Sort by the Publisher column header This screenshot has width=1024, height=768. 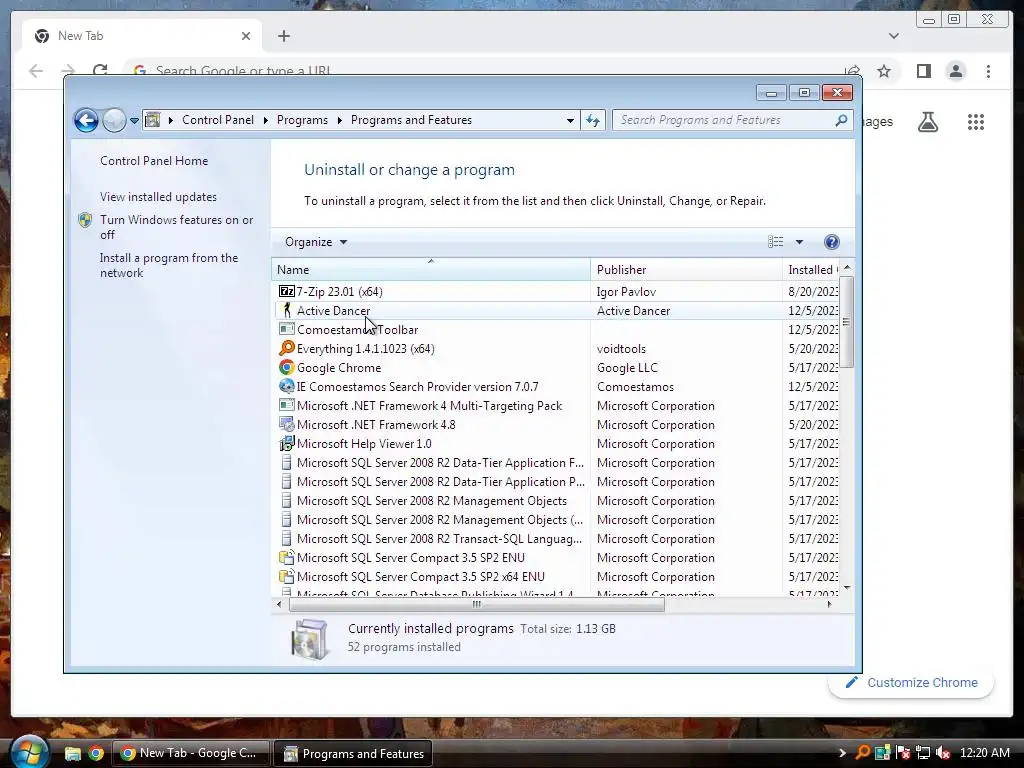pyautogui.click(x=686, y=270)
